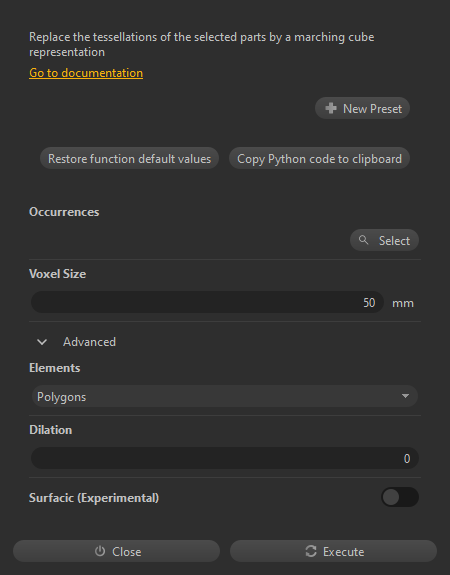Focus the Dilation value field
Screen dimensions: 450x575
point(224,458)
